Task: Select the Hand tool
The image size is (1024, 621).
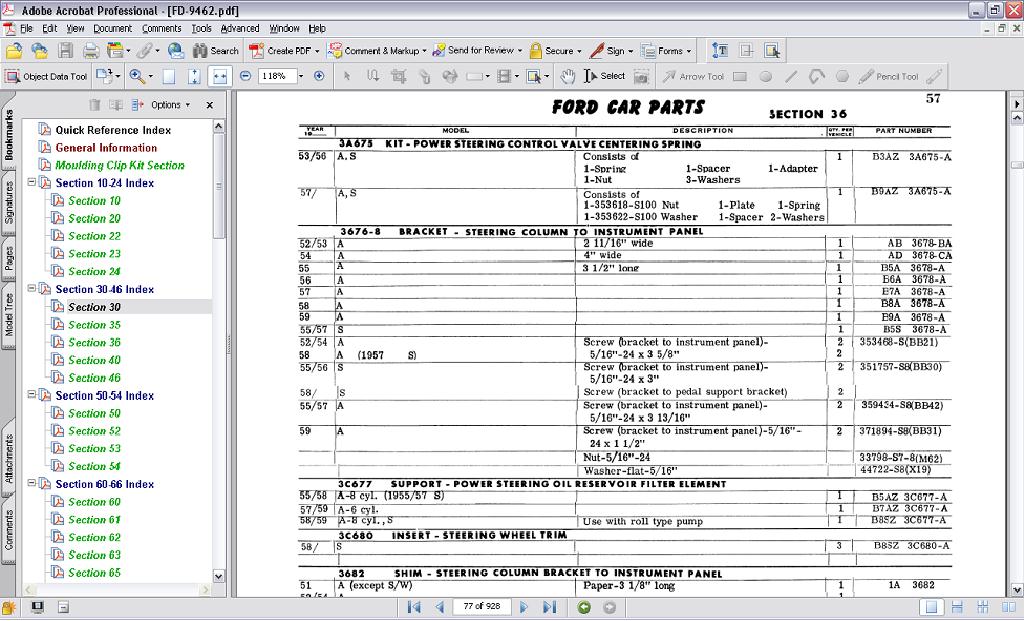Action: coord(568,76)
